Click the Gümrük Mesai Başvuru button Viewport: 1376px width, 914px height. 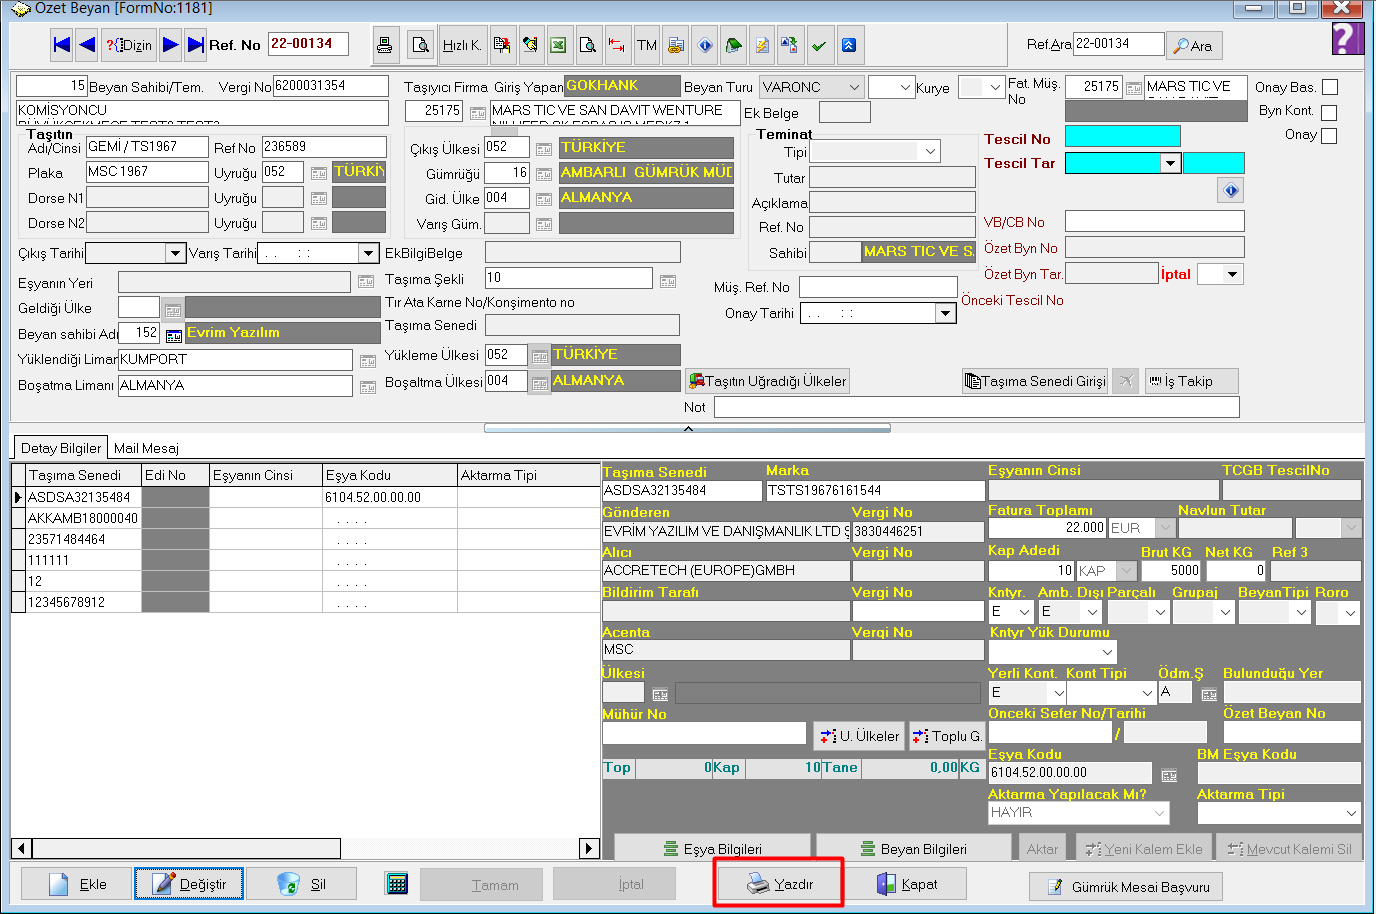pyautogui.click(x=1126, y=887)
